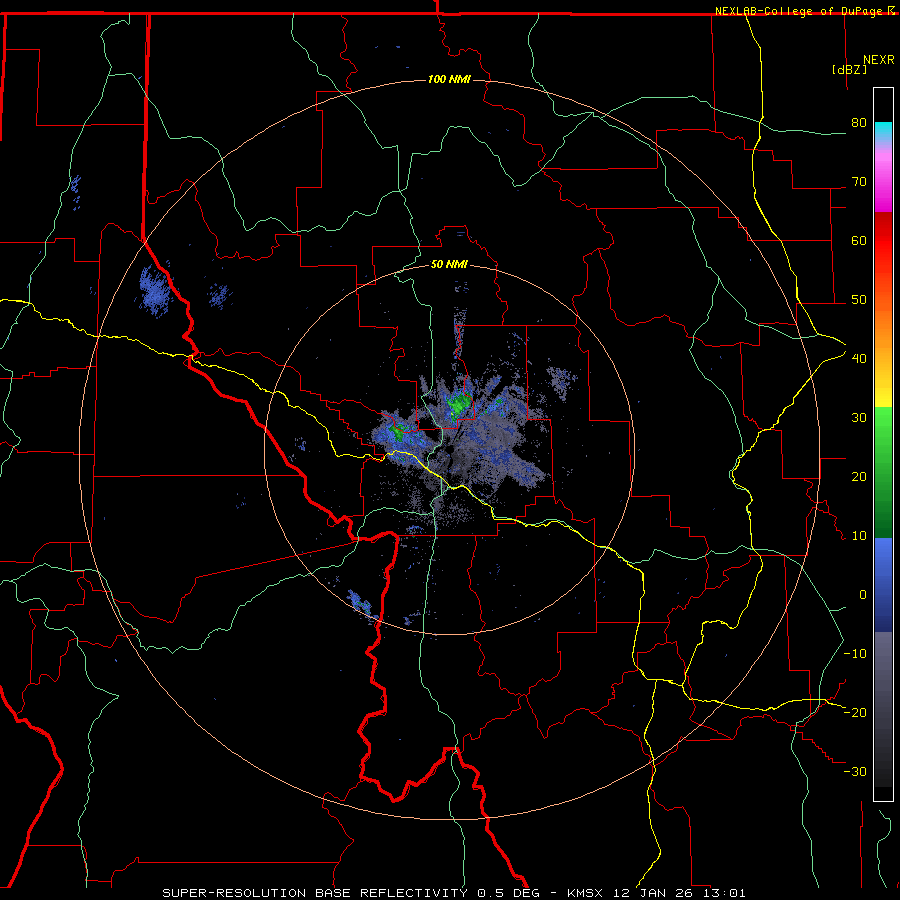The height and width of the screenshot is (900, 900).
Task: Click the 30 dBZ scale value
Action: point(859,418)
